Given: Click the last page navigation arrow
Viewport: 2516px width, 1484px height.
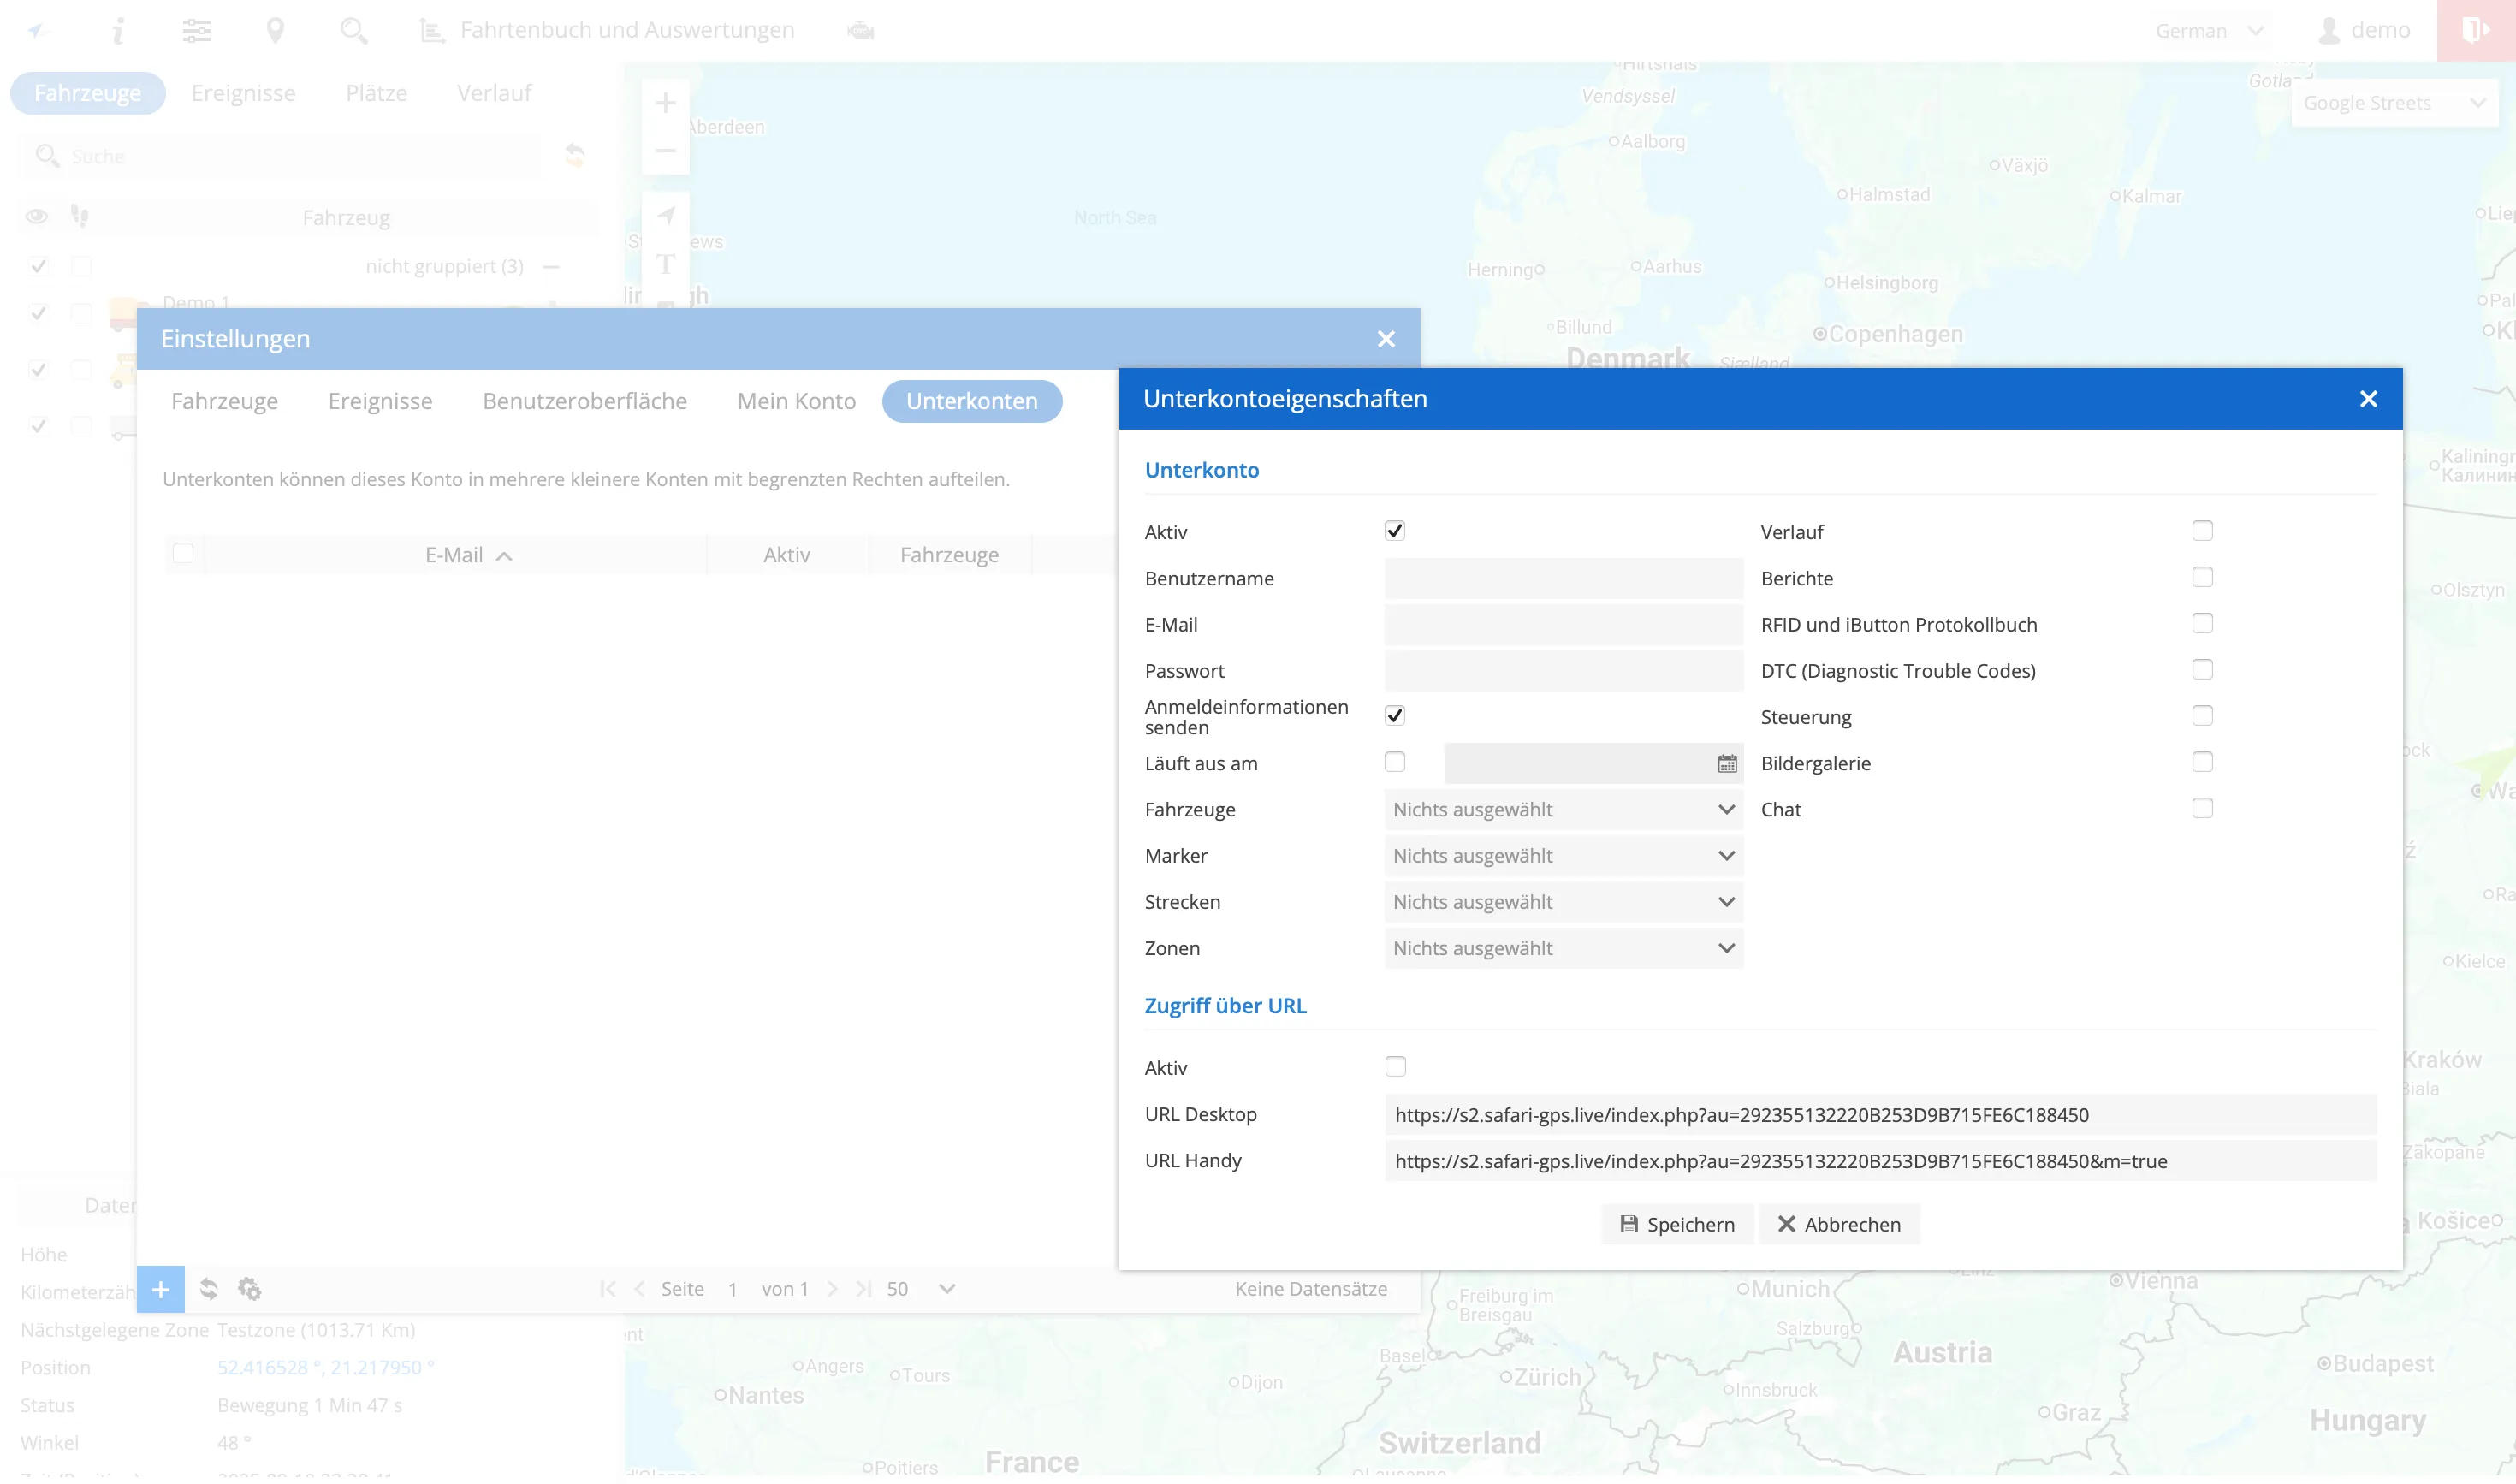Looking at the screenshot, I should coord(864,1289).
